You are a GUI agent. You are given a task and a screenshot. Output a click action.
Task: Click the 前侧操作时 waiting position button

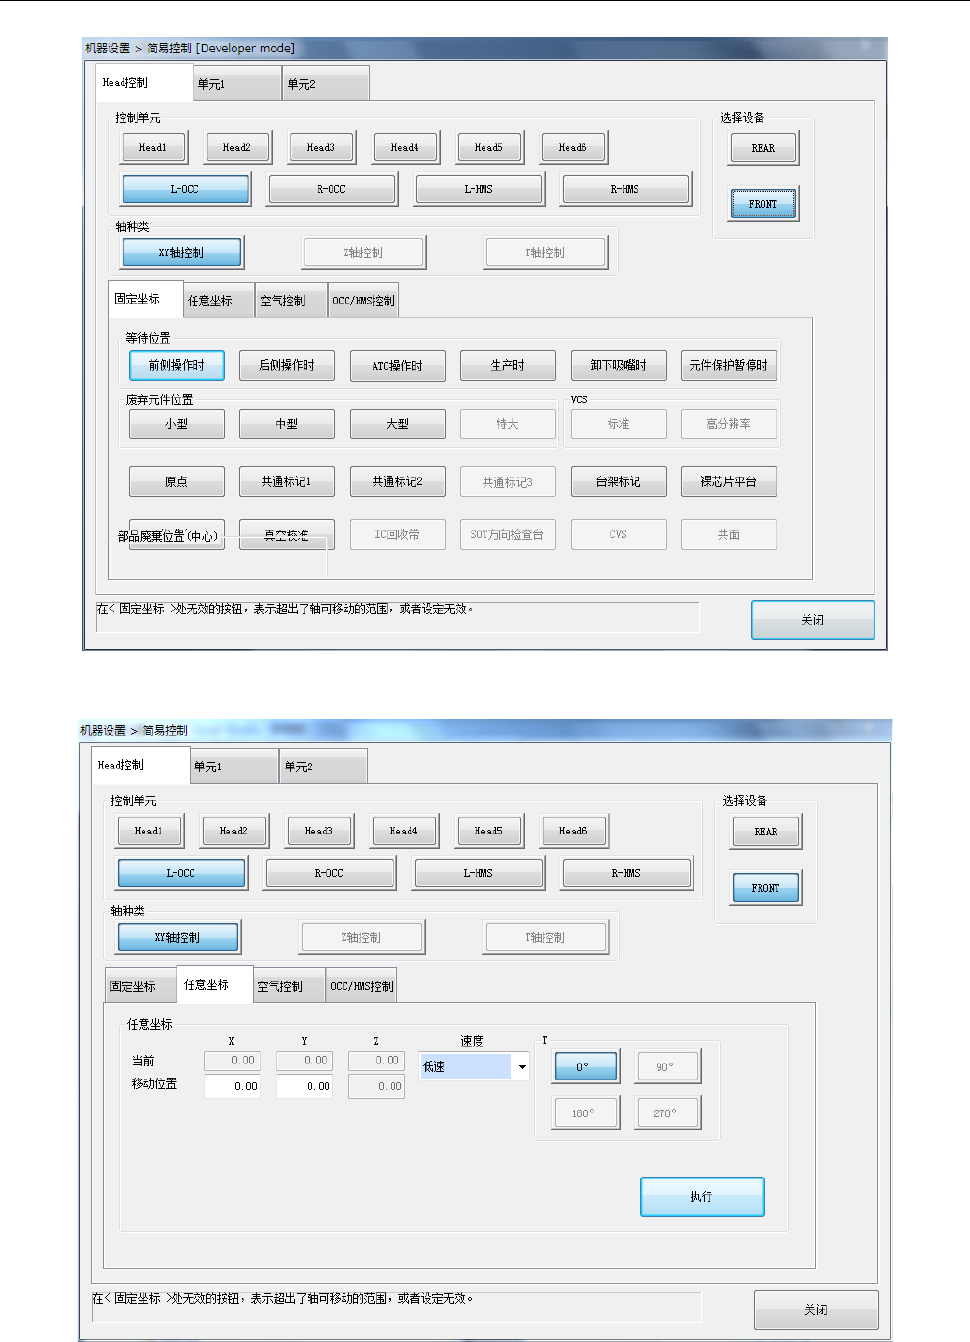pos(177,366)
